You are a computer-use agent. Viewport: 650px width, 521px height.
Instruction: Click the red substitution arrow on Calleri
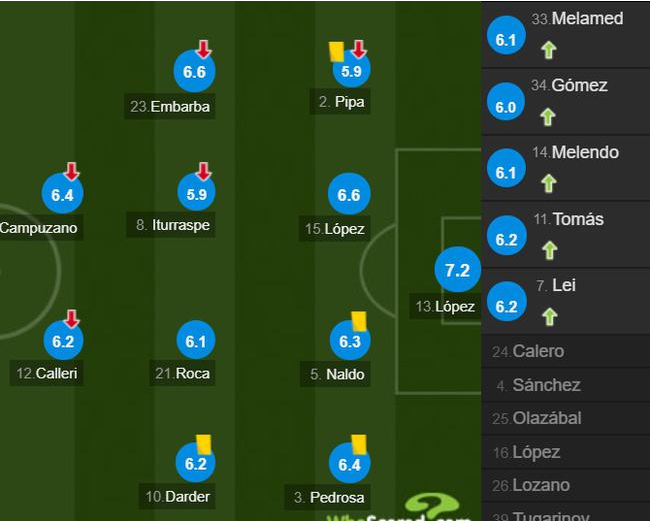tap(72, 318)
